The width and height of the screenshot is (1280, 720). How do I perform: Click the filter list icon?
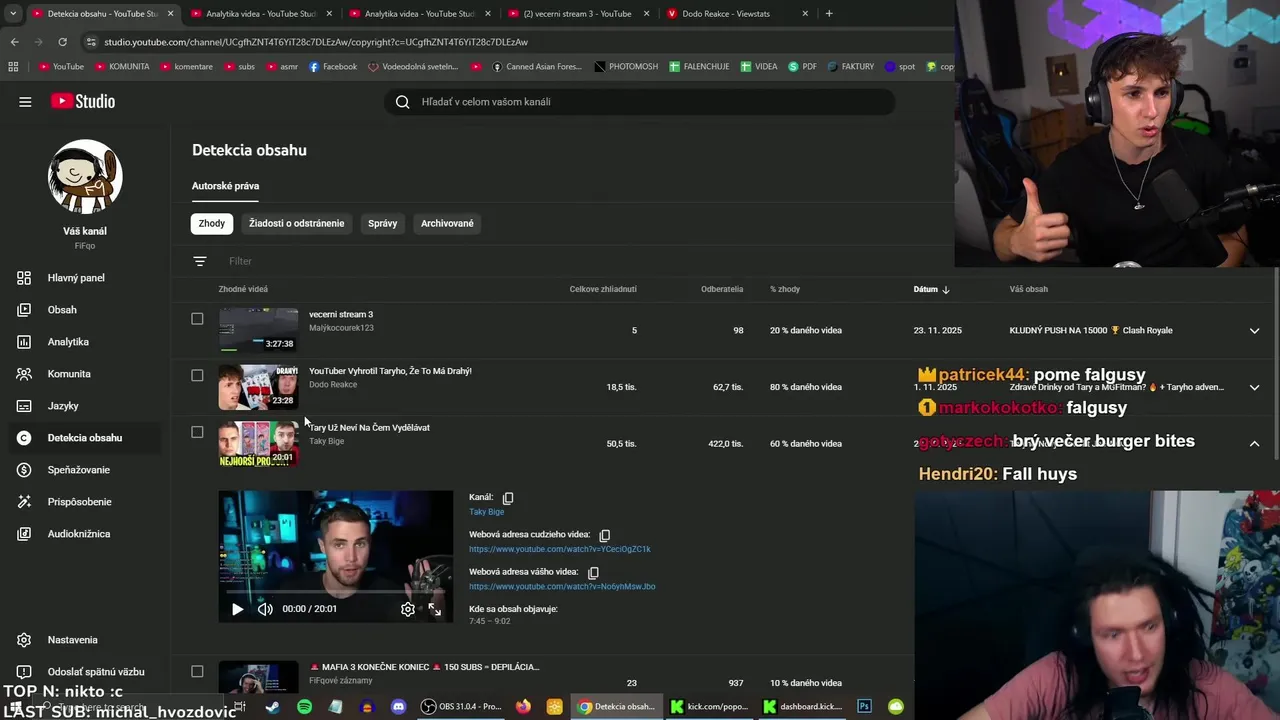coord(200,261)
